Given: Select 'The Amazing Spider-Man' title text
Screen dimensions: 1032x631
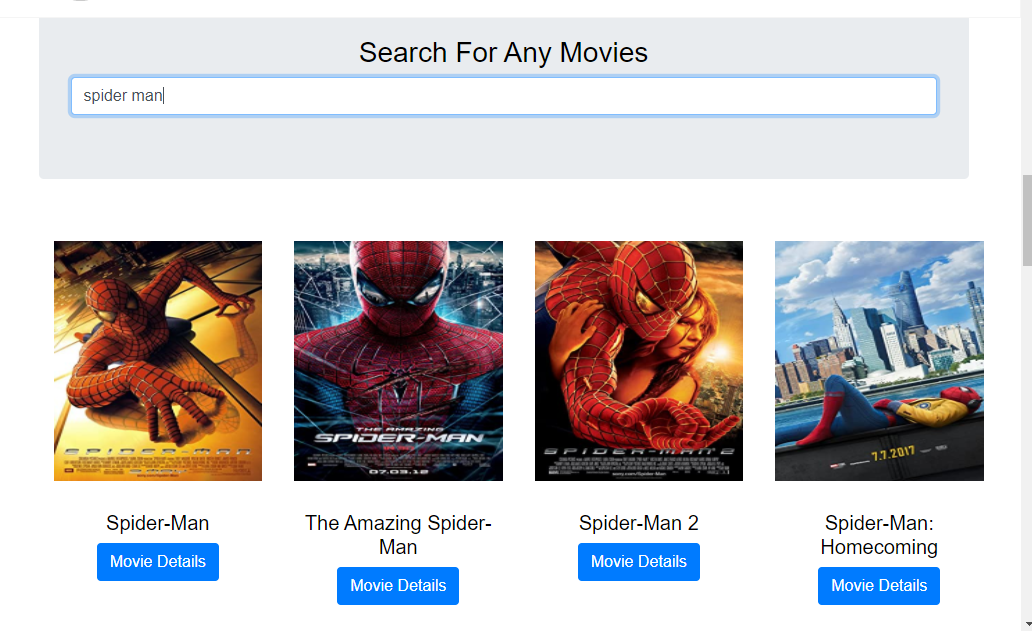Looking at the screenshot, I should (x=398, y=535).
